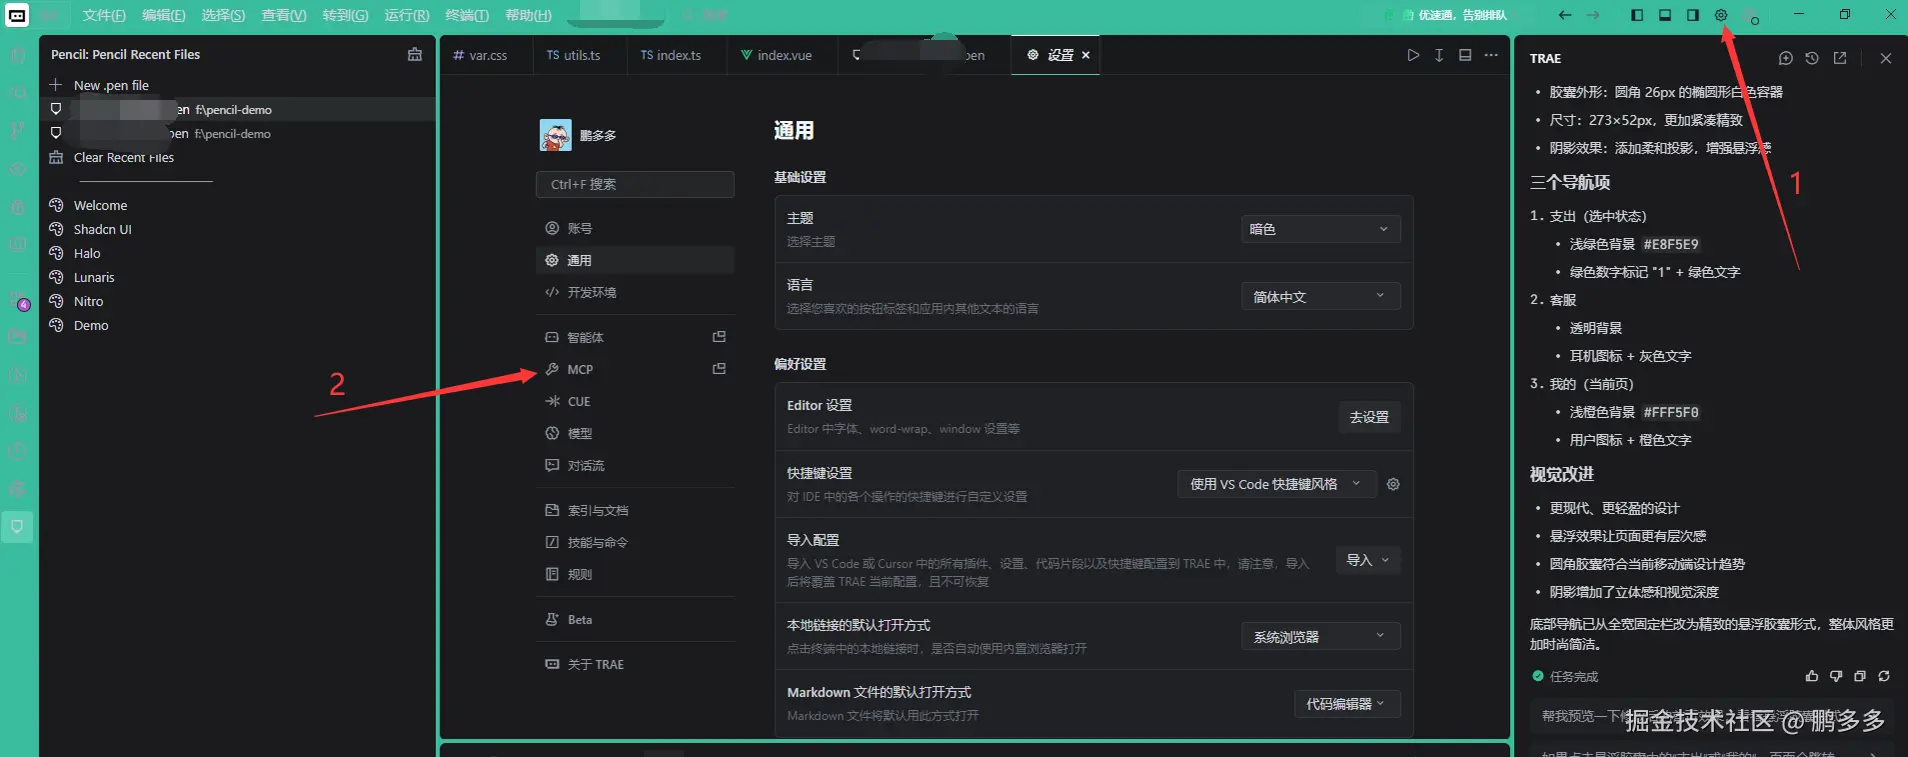This screenshot has height=757, width=1908.
Task: Click the split editor layout icon
Action: pyautogui.click(x=1465, y=55)
